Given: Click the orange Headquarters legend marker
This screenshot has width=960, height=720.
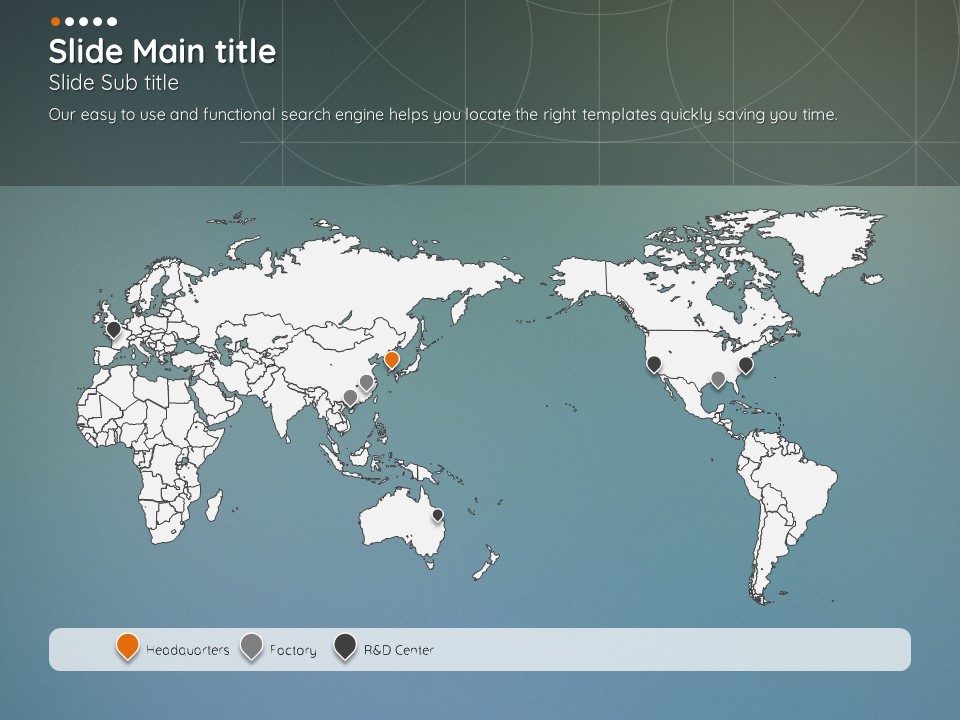Looking at the screenshot, I should [127, 646].
